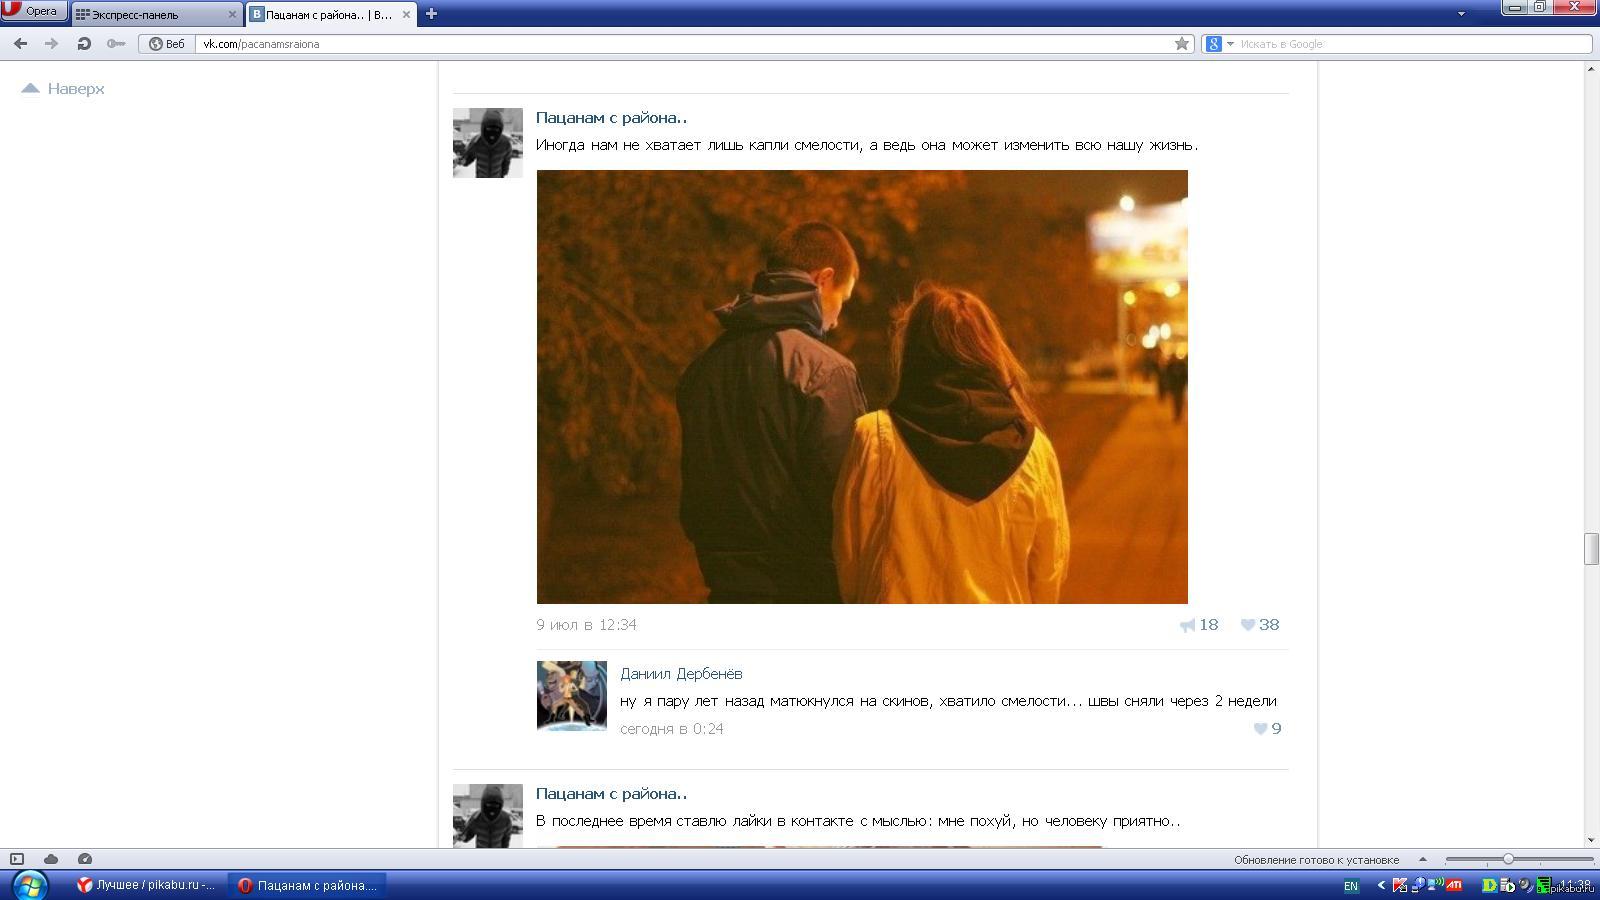Click the browser Back arrow
Image resolution: width=1600 pixels, height=900 pixels.
20,43
